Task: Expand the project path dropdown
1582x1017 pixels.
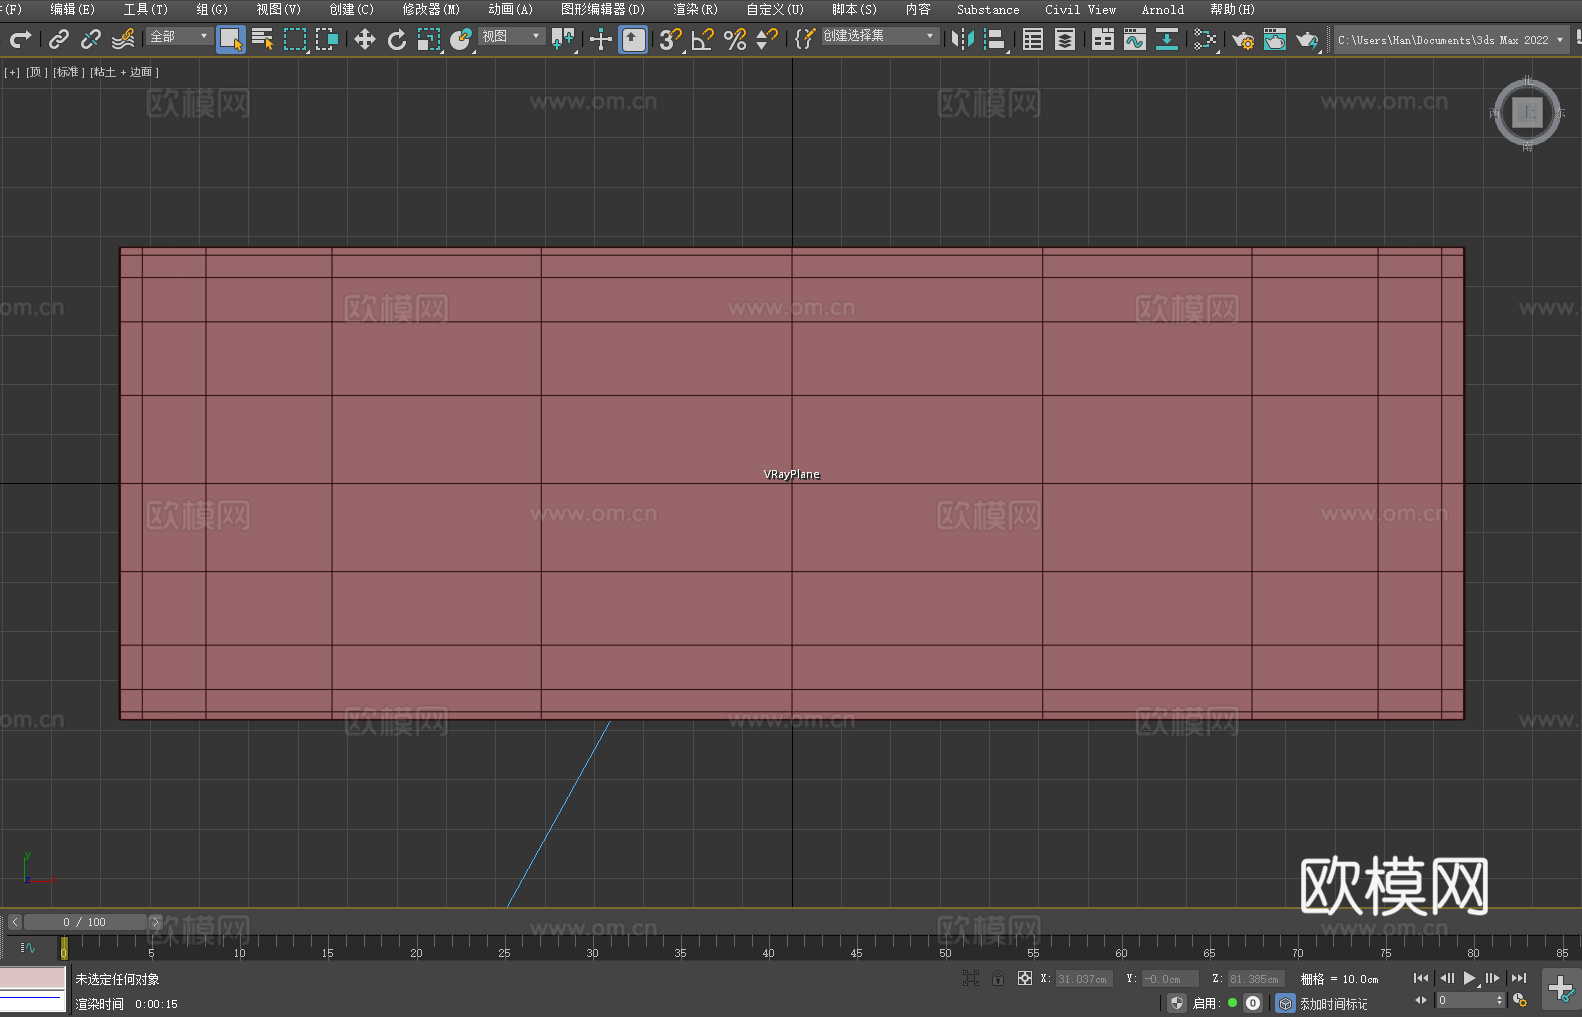Action: point(1559,40)
